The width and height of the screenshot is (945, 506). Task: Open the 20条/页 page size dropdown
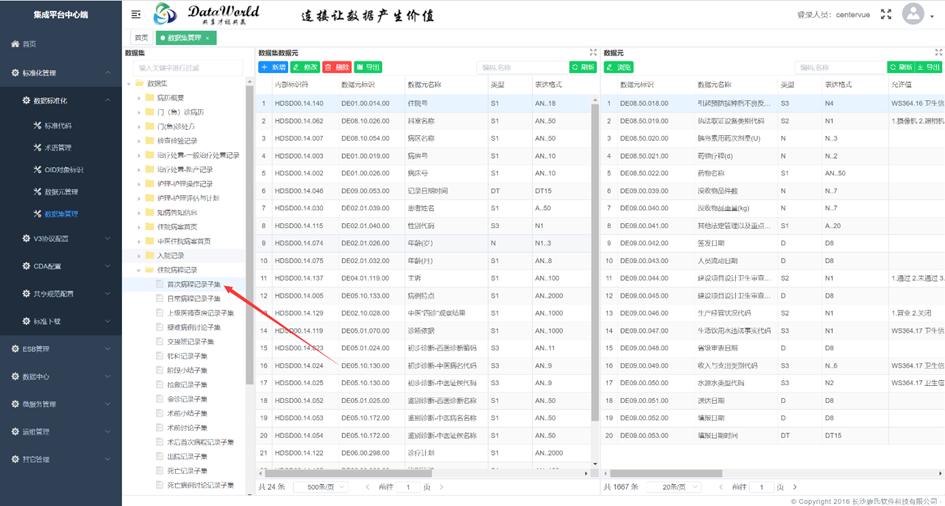pos(674,487)
